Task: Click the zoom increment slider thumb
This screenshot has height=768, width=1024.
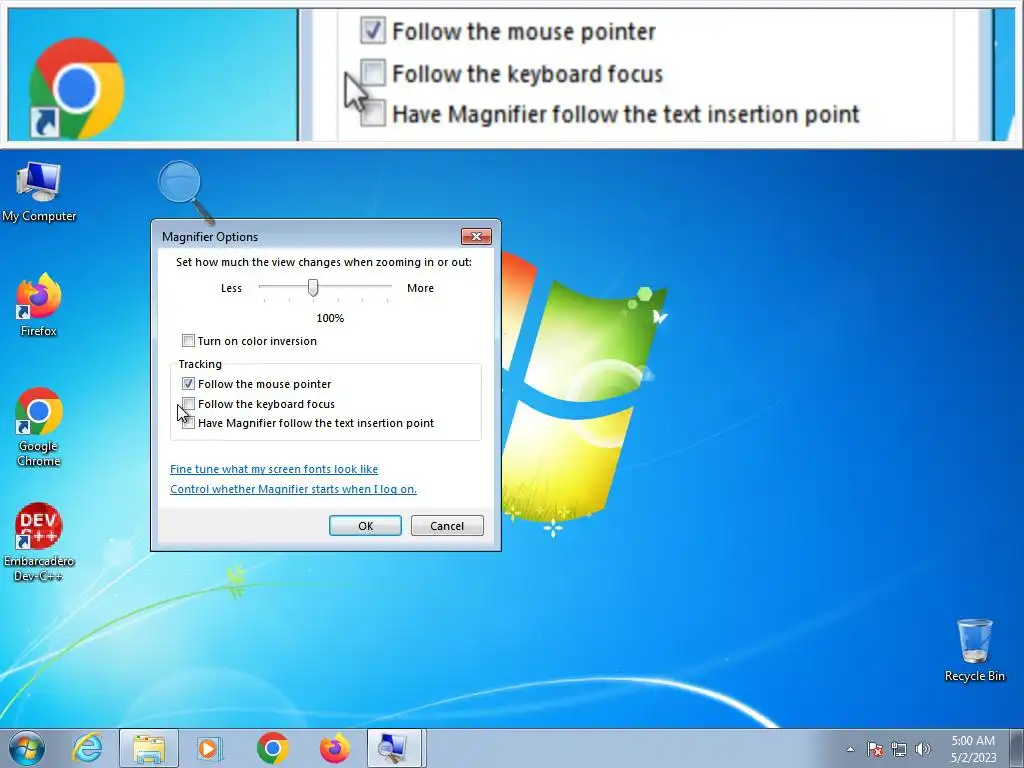Action: 313,287
